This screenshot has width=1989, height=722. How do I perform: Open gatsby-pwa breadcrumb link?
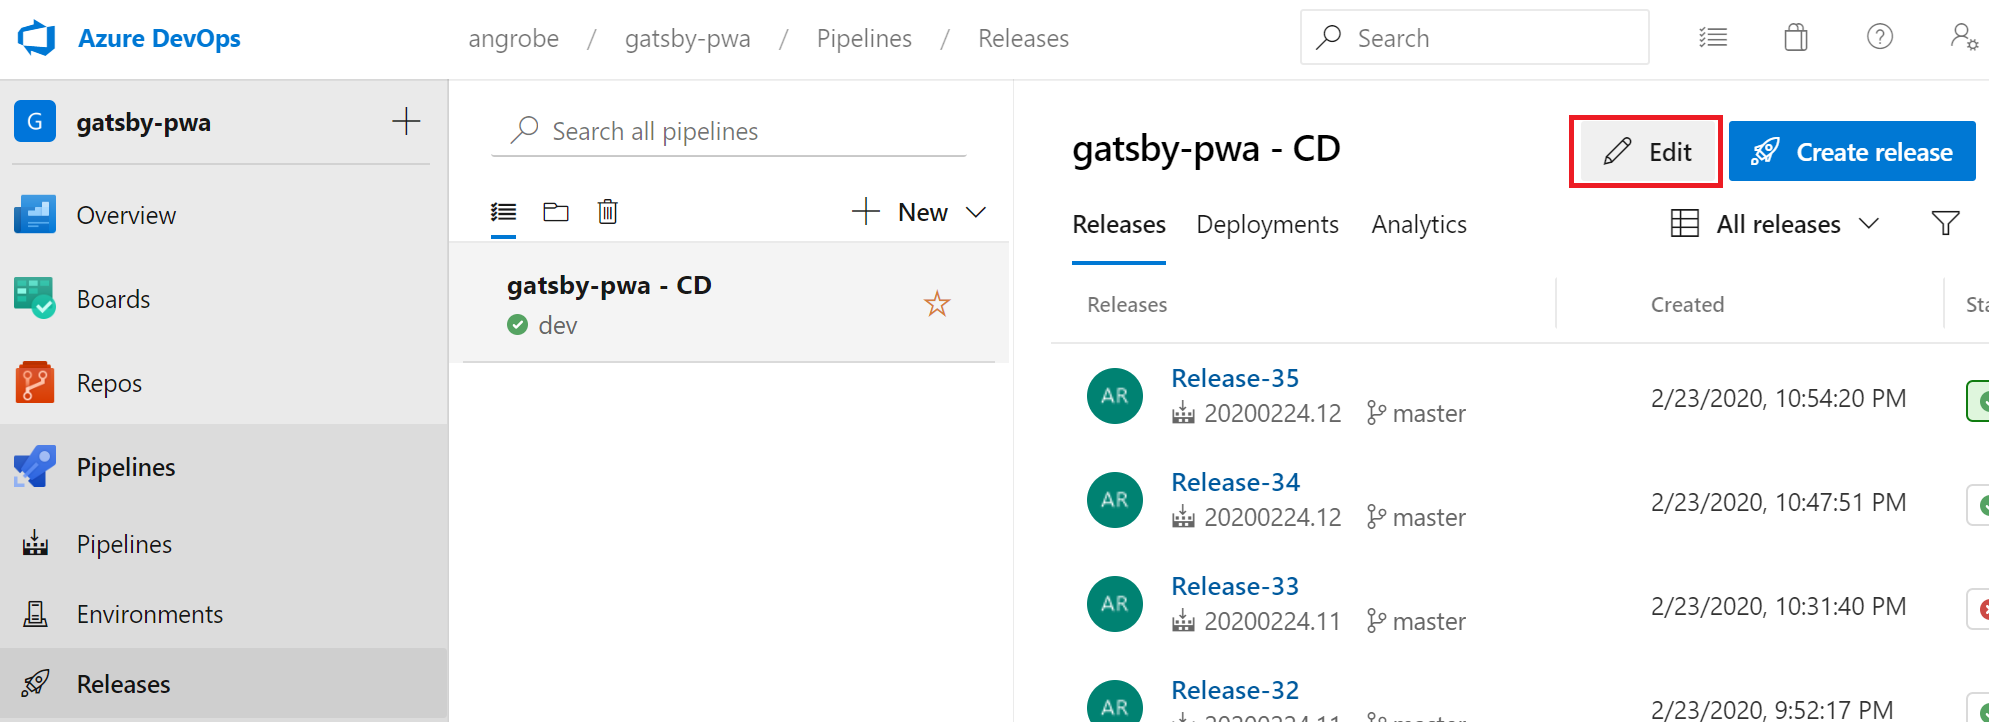687,38
